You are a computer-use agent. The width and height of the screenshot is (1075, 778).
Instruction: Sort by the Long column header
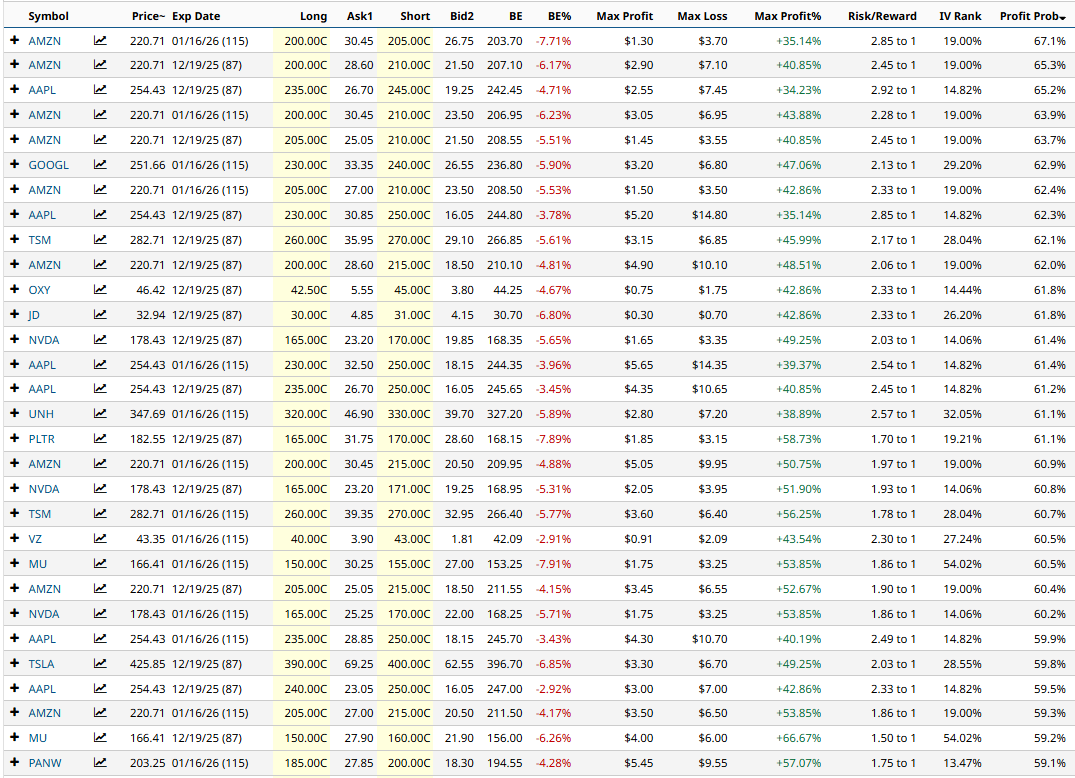313,16
